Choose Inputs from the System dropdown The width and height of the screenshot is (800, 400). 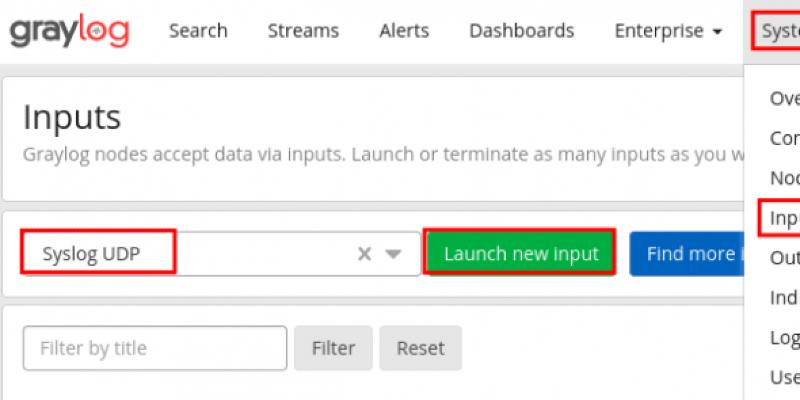[782, 218]
